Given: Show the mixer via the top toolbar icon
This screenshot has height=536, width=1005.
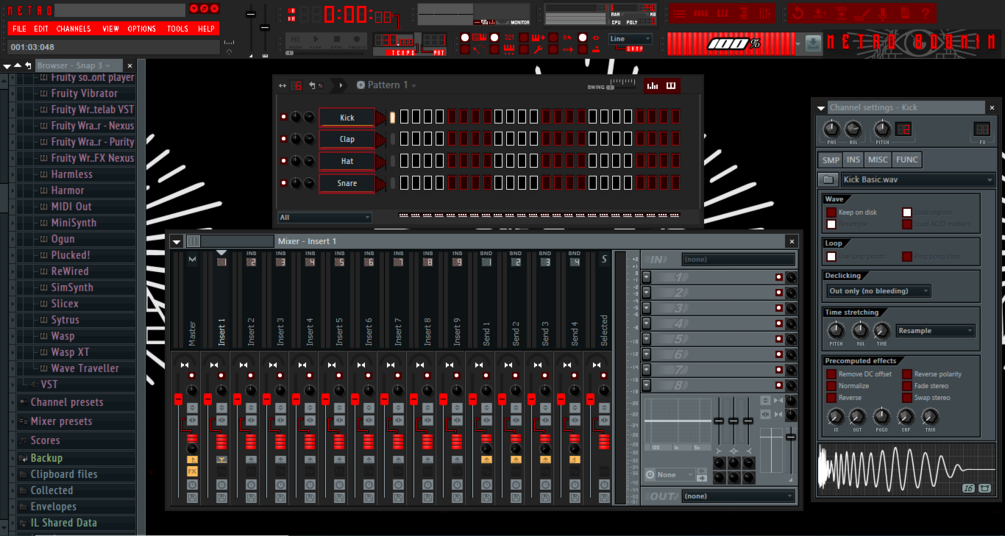Looking at the screenshot, I should point(765,13).
